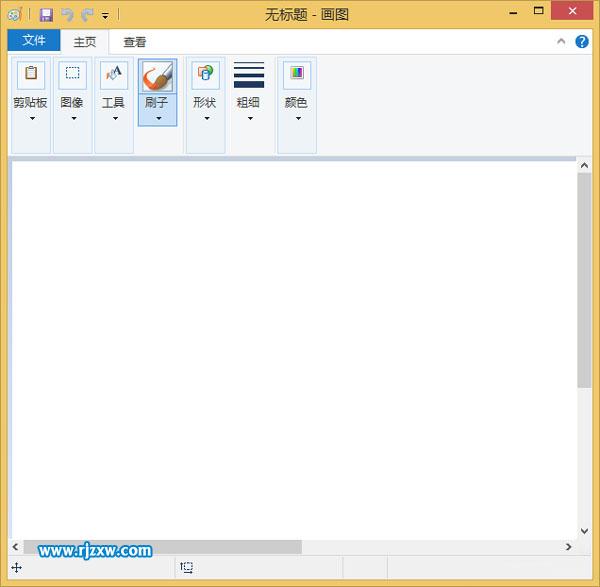The height and width of the screenshot is (587, 600).
Task: Select the 主页 home tab
Action: [x=85, y=42]
